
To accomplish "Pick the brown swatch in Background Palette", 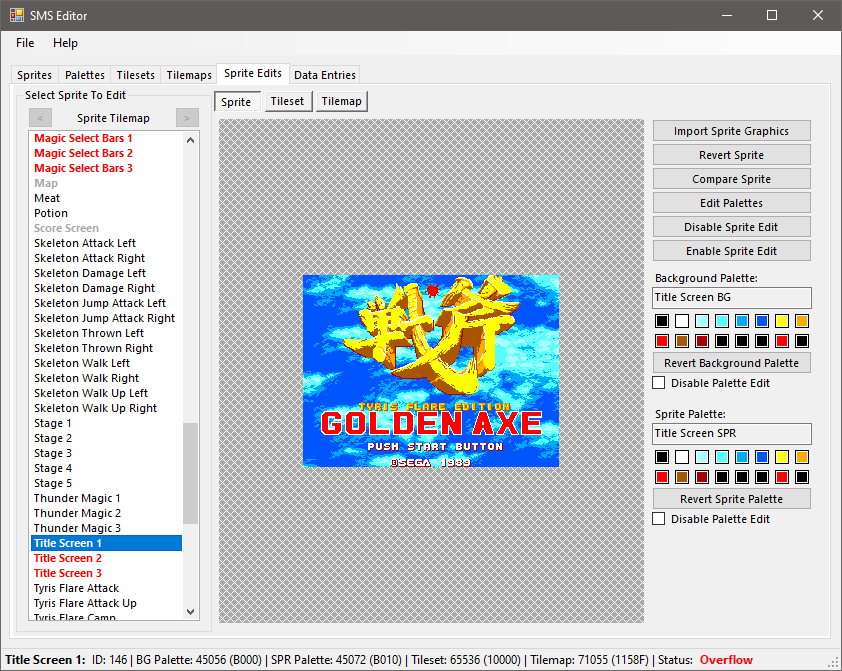I will pyautogui.click(x=682, y=341).
